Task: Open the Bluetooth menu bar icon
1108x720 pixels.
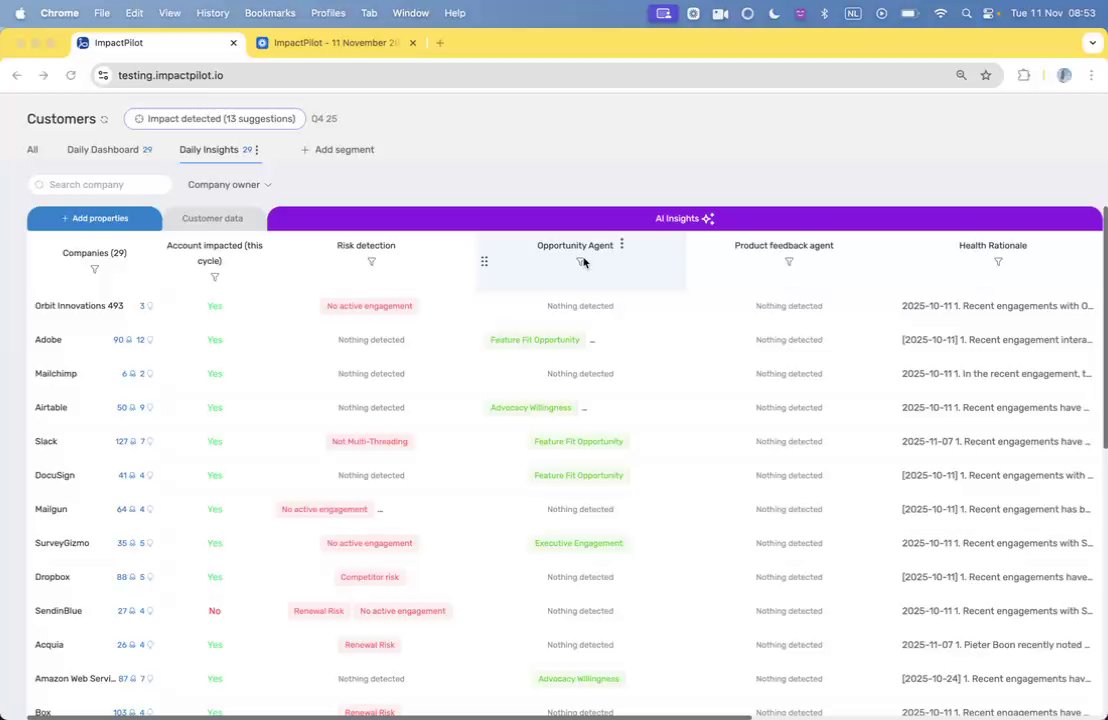Action: coord(824,13)
